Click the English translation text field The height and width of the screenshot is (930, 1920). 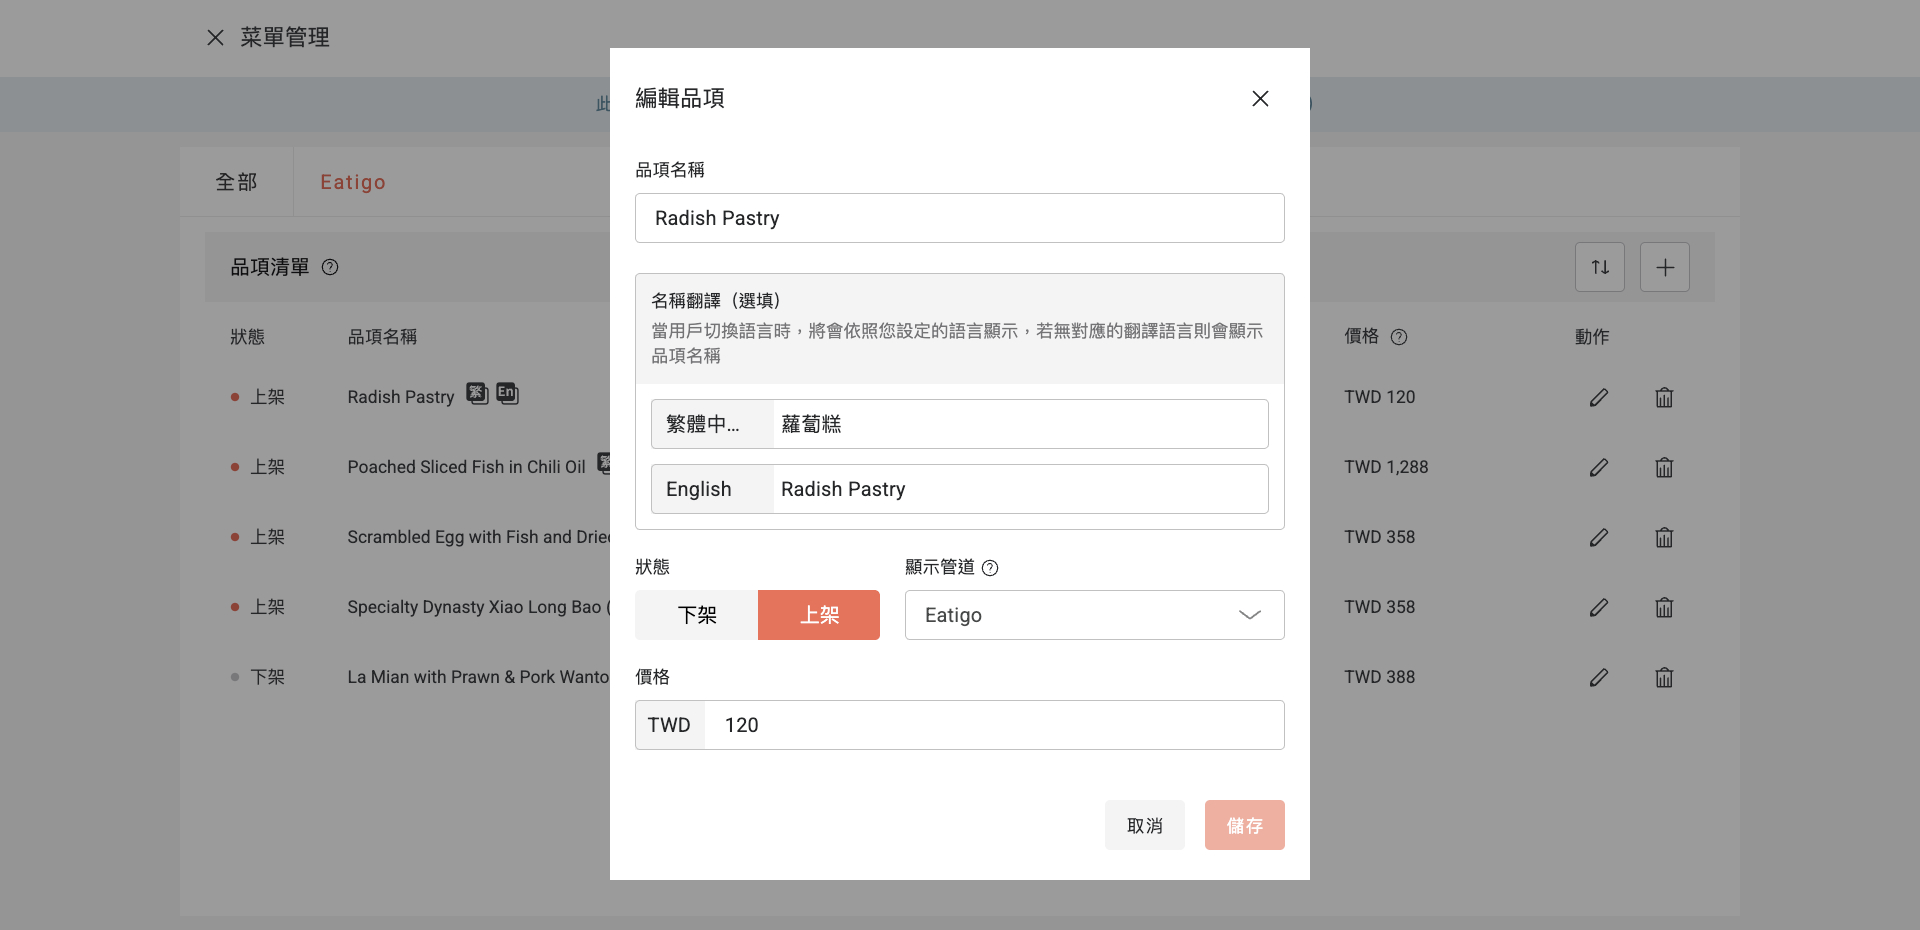(x=1019, y=489)
